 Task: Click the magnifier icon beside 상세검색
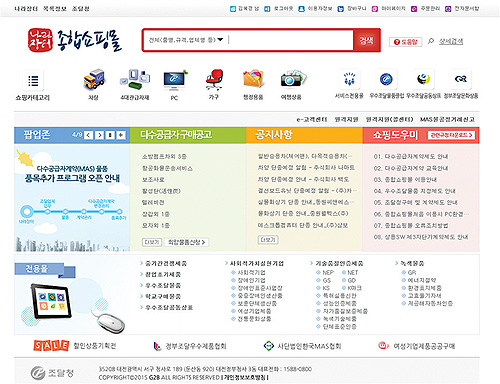[431, 41]
